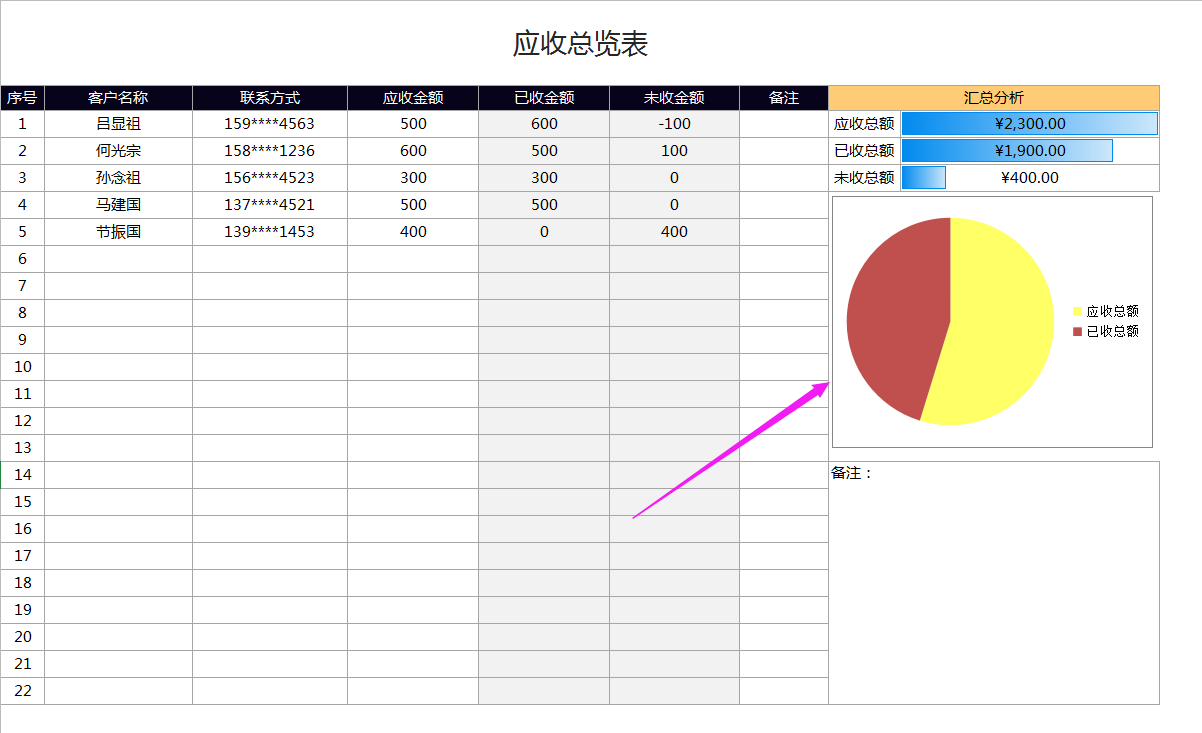Select phone number 158****1236

(x=270, y=150)
